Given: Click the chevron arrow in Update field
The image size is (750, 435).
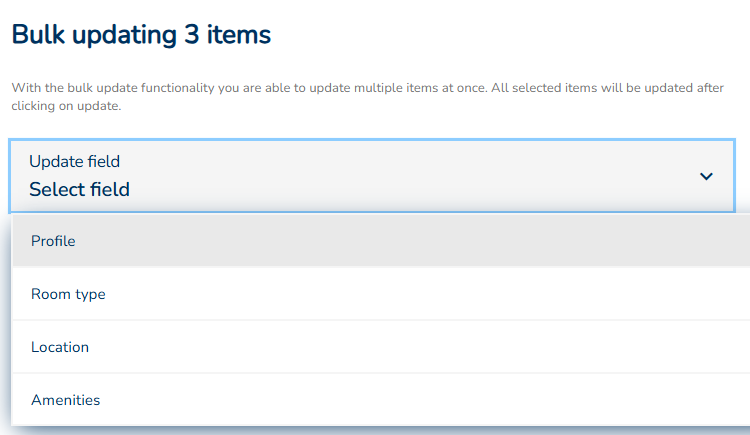Looking at the screenshot, I should point(706,176).
